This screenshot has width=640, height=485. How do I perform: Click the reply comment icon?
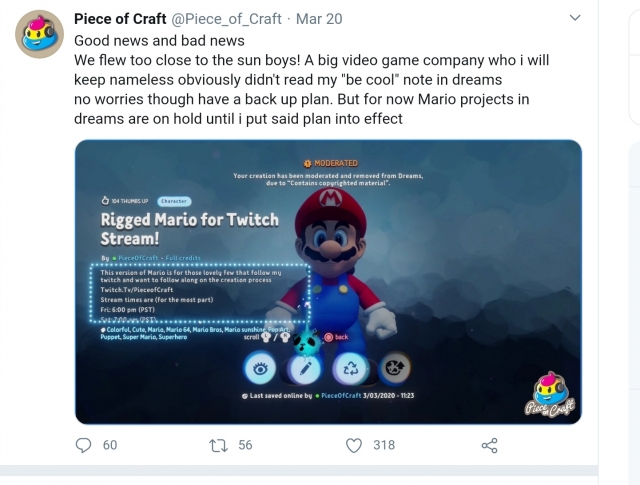(x=84, y=445)
